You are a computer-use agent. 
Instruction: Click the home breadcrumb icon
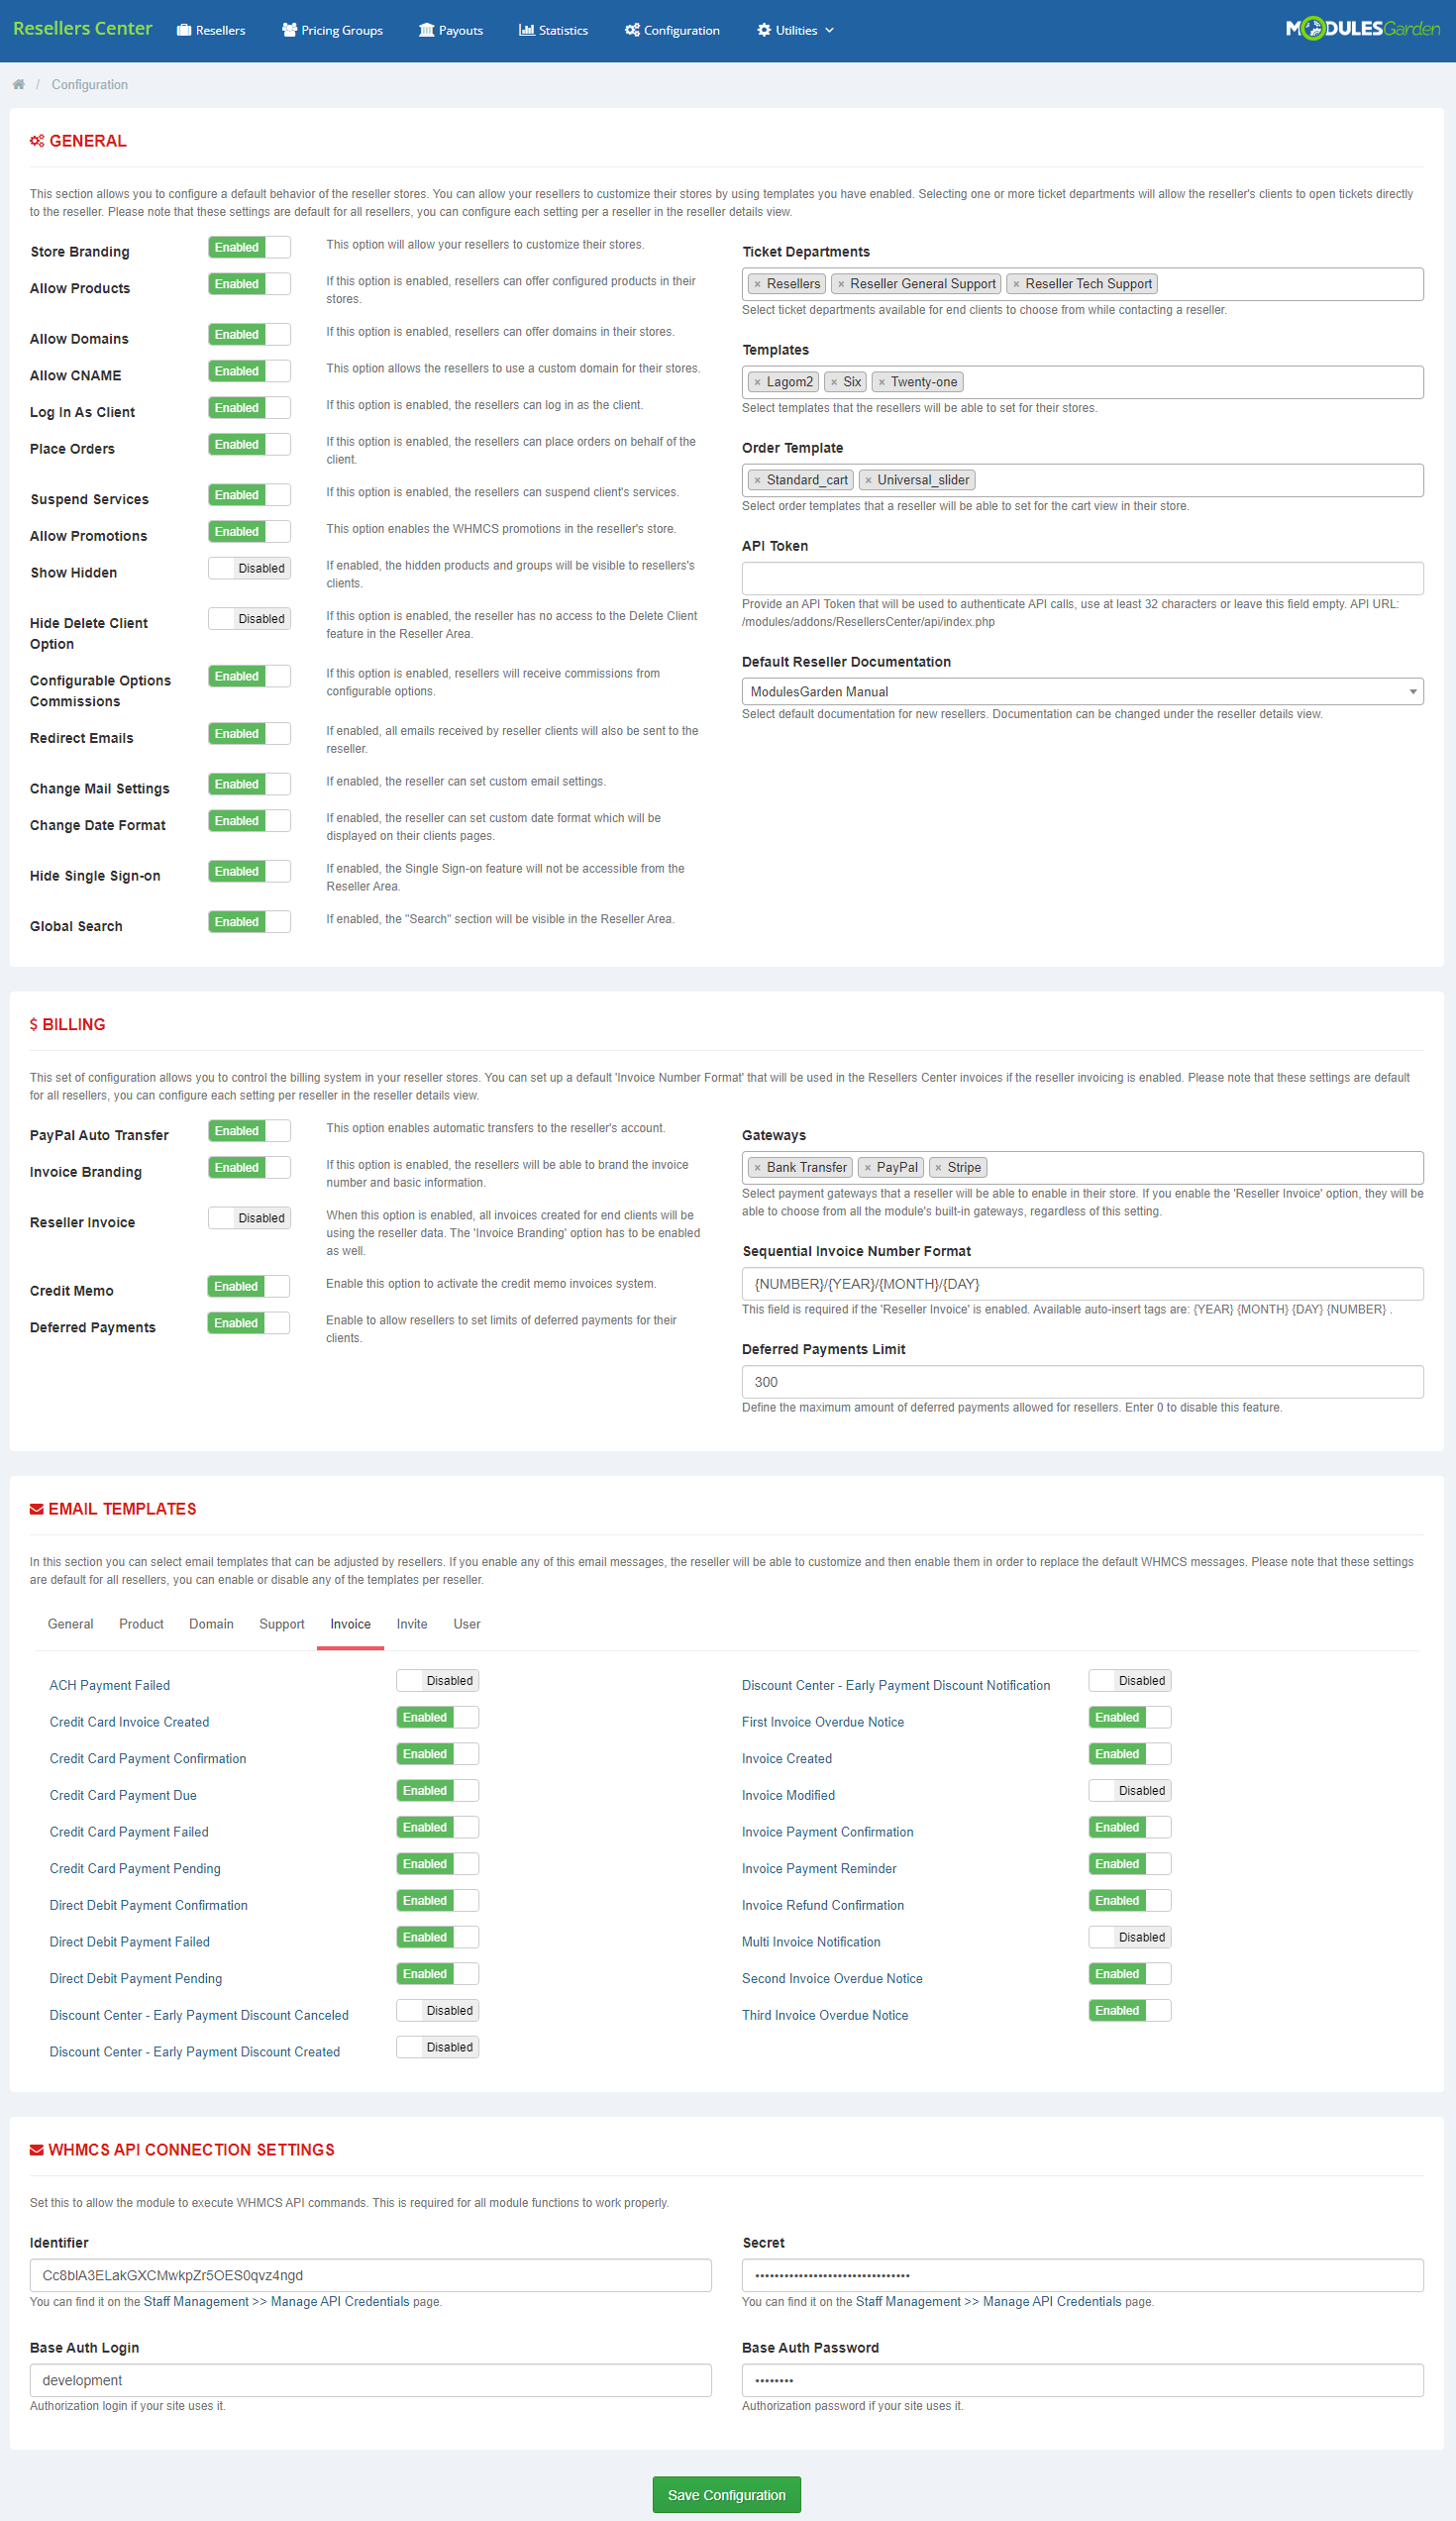click(x=18, y=85)
